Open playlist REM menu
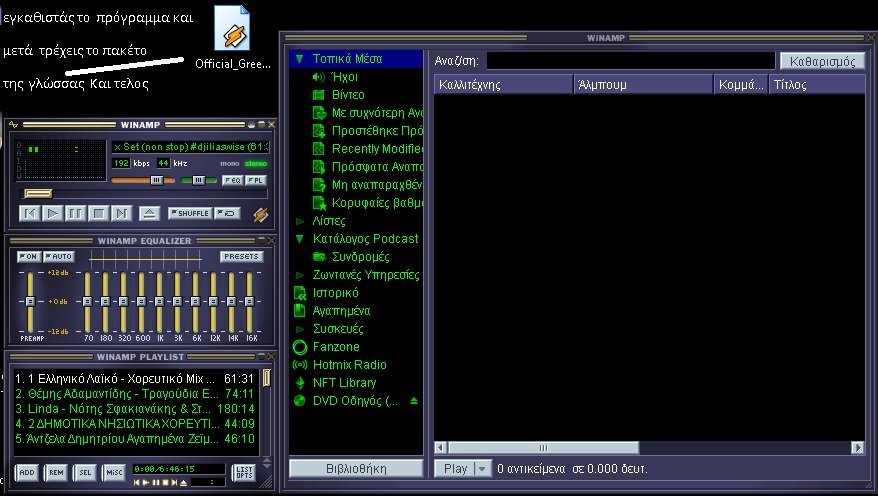 [56, 472]
